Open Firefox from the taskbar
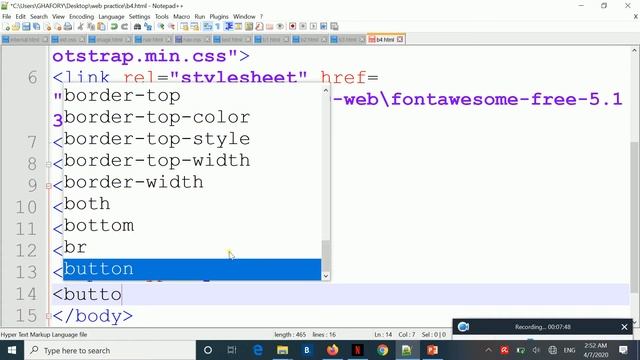Image resolution: width=640 pixels, height=360 pixels. tap(332, 350)
